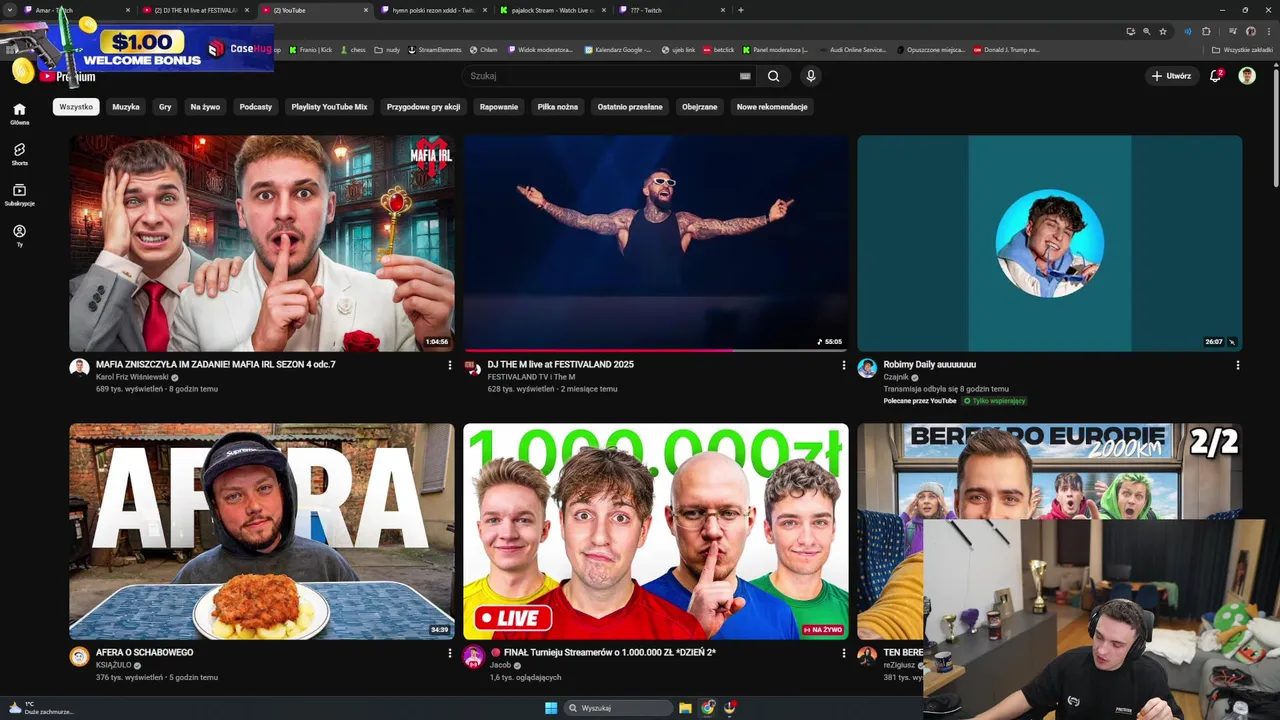Open the DJ THE M concert thumbnail
Viewport: 1280px width, 720px height.
pos(655,243)
